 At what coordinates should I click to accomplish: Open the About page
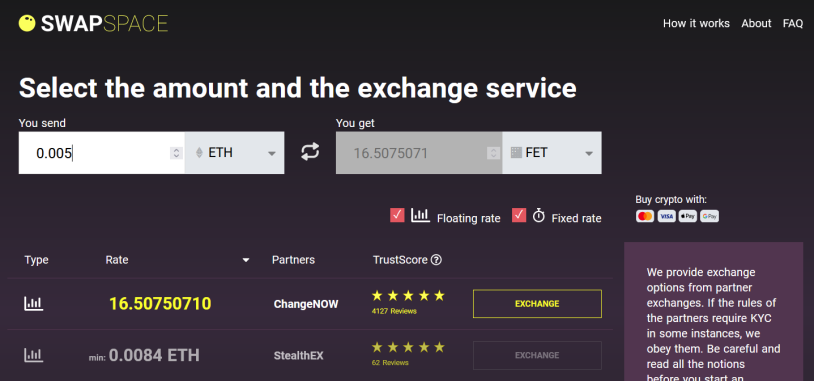[x=756, y=23]
